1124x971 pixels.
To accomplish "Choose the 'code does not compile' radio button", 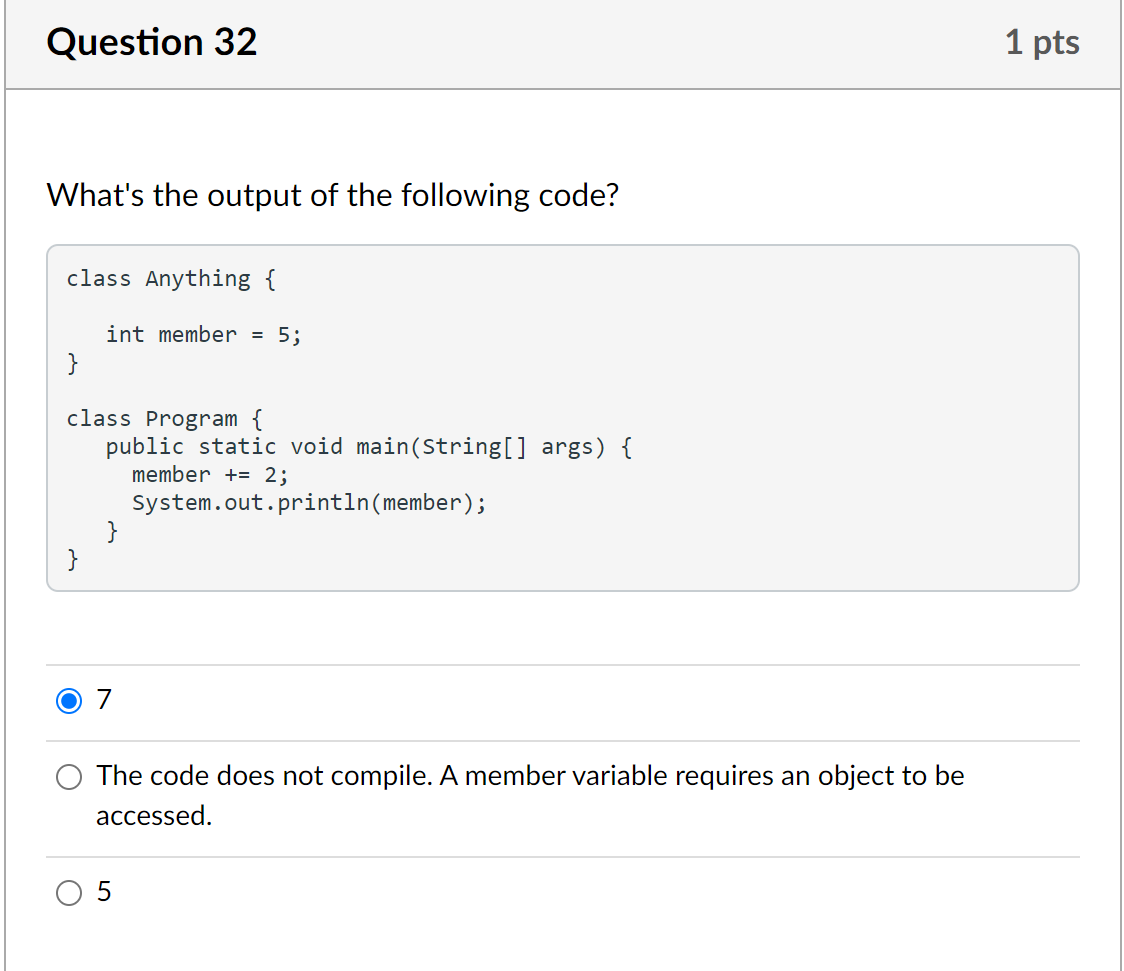I will (69, 776).
